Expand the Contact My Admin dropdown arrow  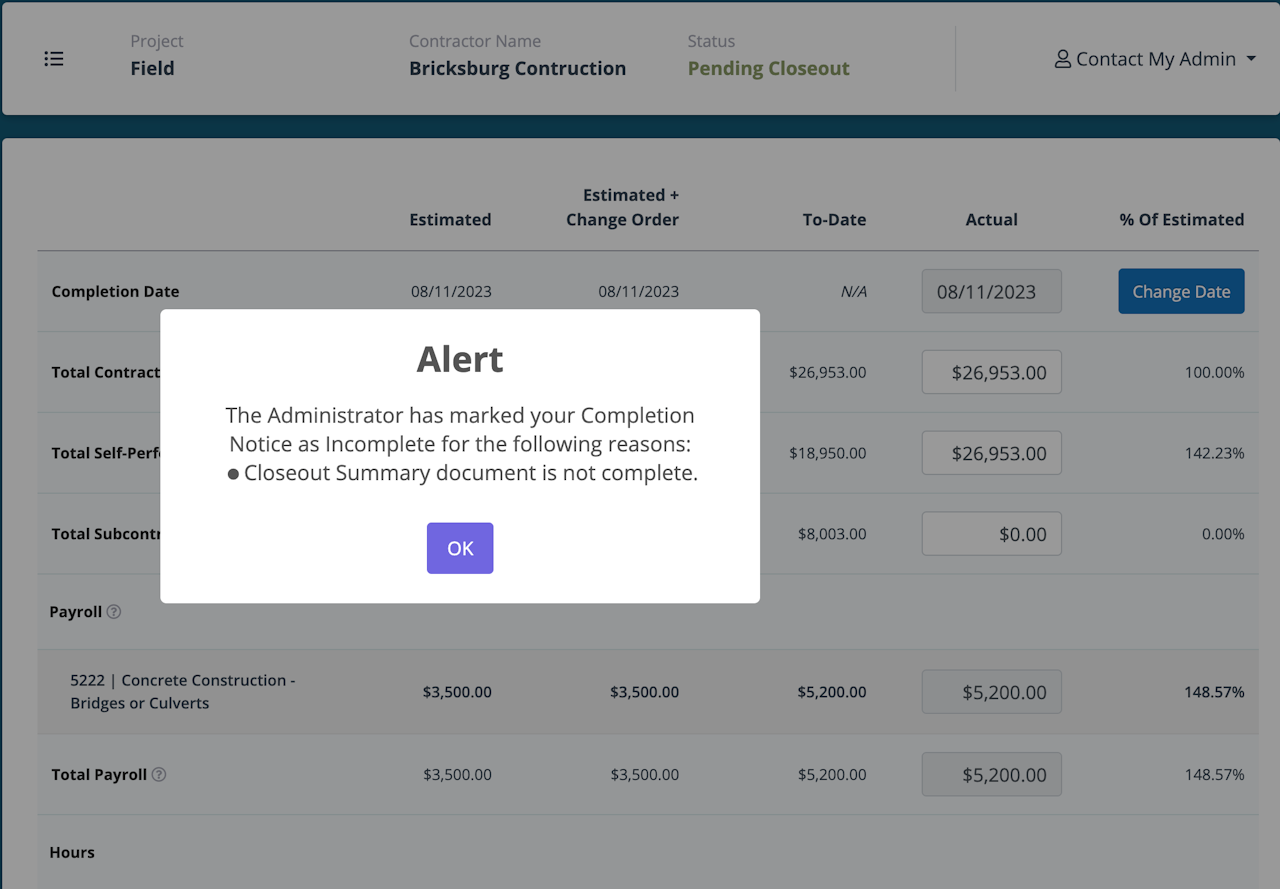[x=1251, y=60]
